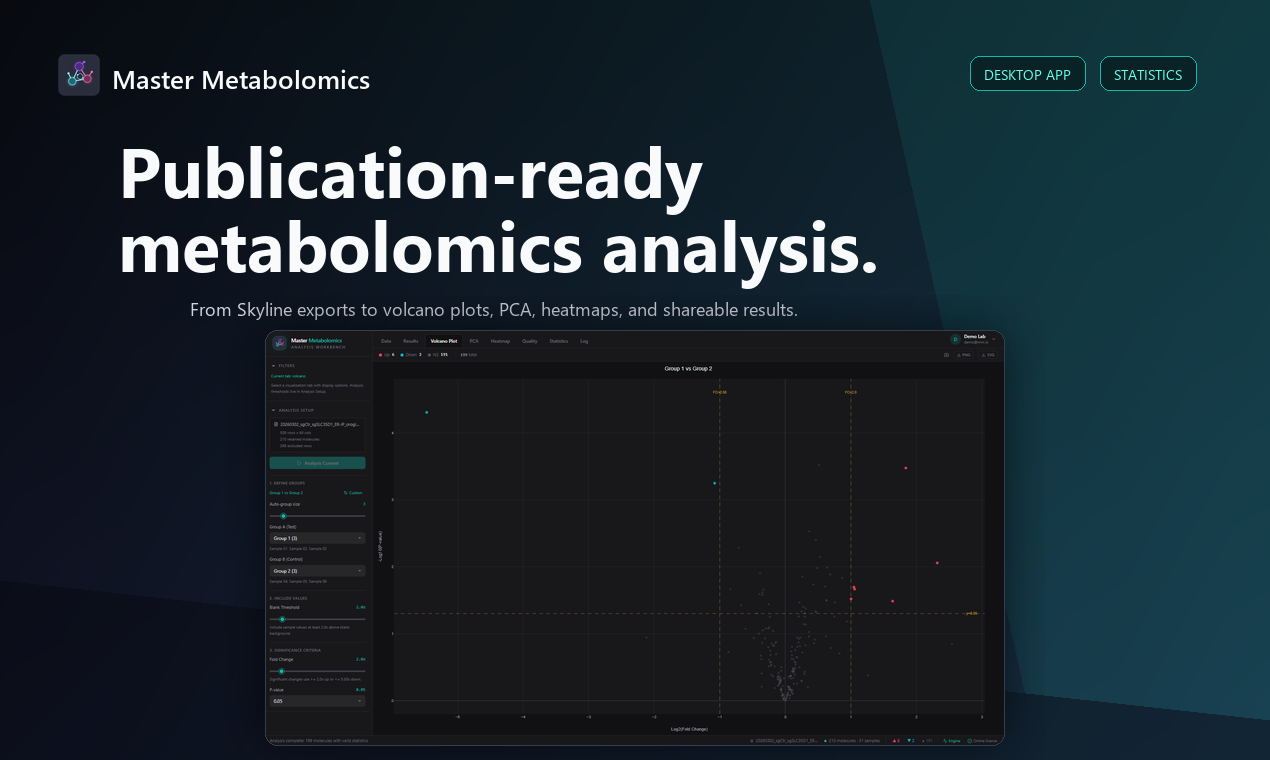Open the P-value dropdown
Screen dimensions: 1270x760
click(x=317, y=701)
